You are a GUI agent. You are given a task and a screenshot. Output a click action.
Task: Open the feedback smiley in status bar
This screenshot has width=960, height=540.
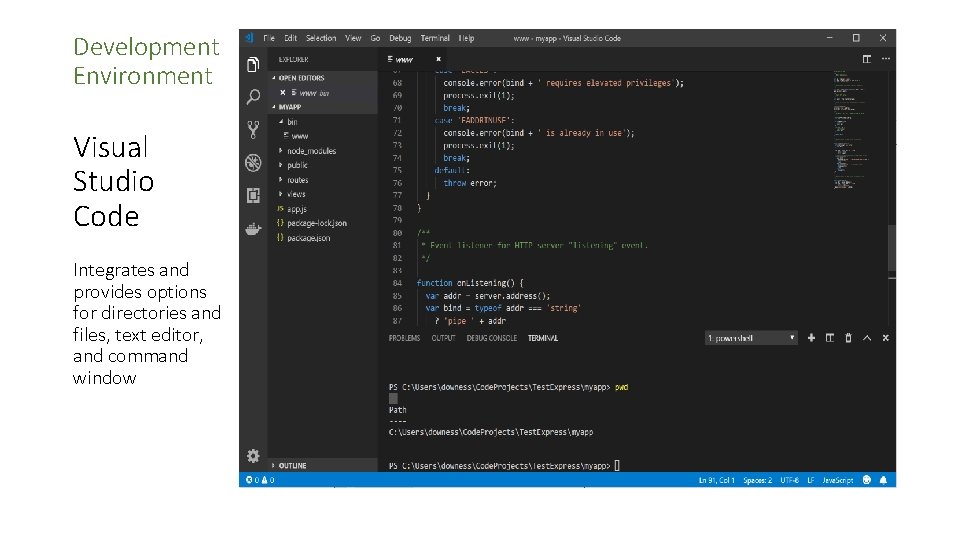[x=867, y=480]
